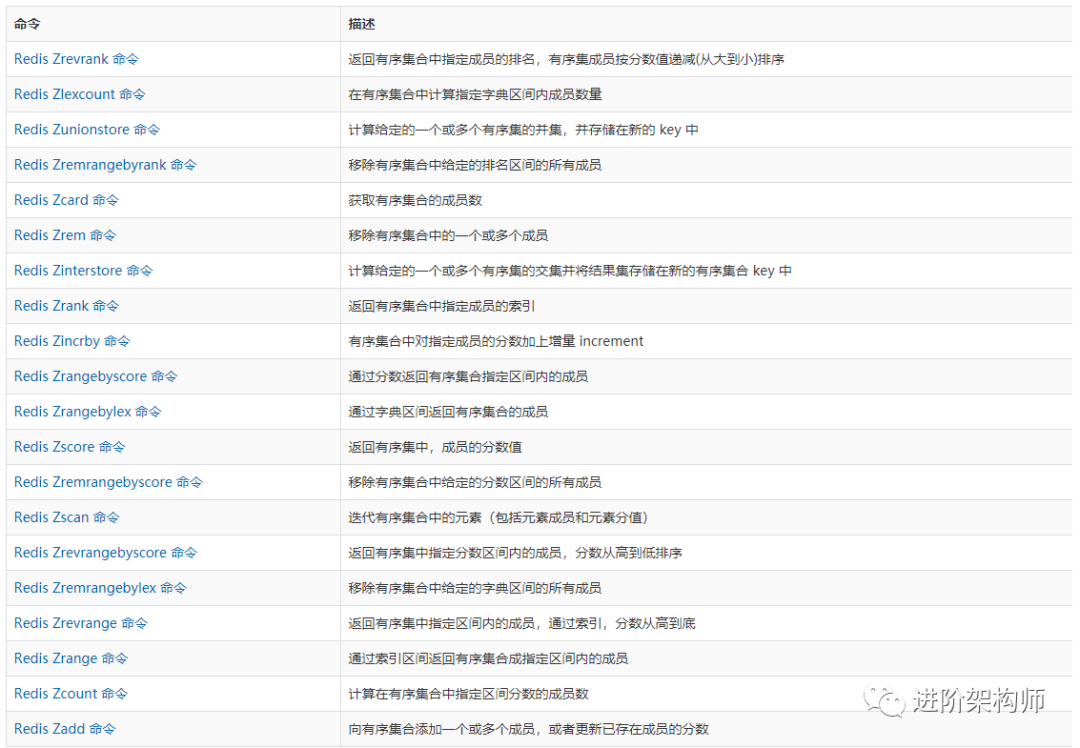
Task: Select text 计算在有序集合中指定区间分数的成员数
Action: click(x=468, y=694)
